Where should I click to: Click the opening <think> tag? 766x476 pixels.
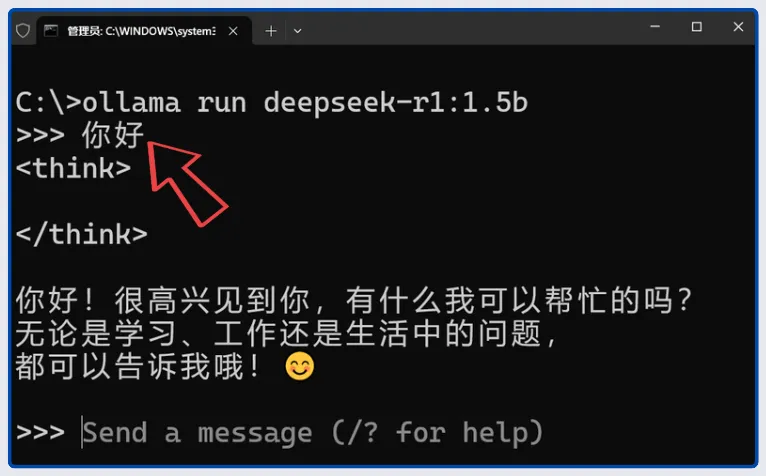pos(73,169)
